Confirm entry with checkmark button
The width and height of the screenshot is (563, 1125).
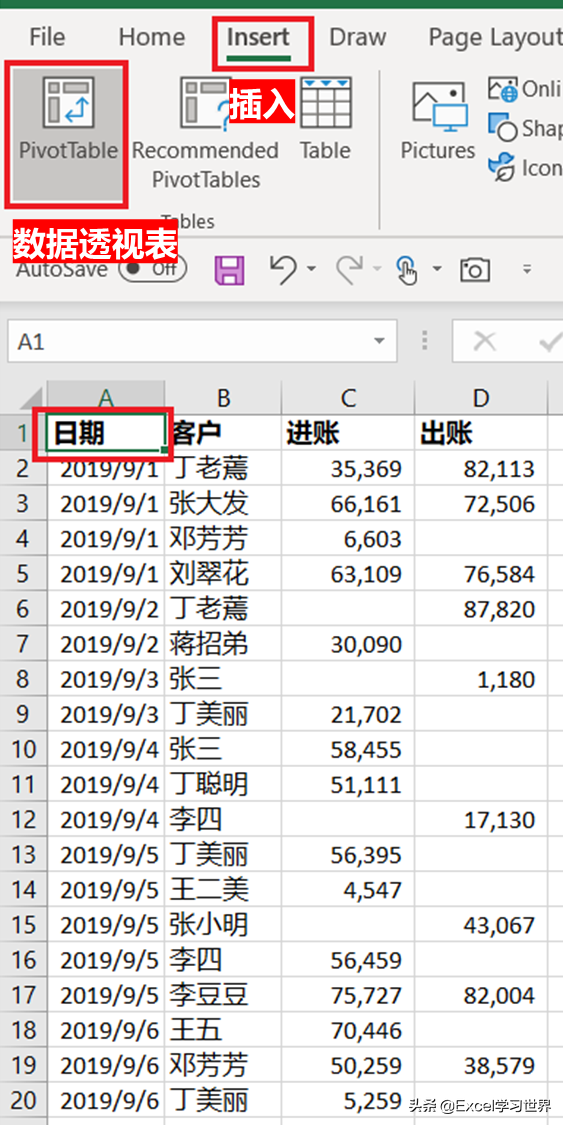[549, 342]
